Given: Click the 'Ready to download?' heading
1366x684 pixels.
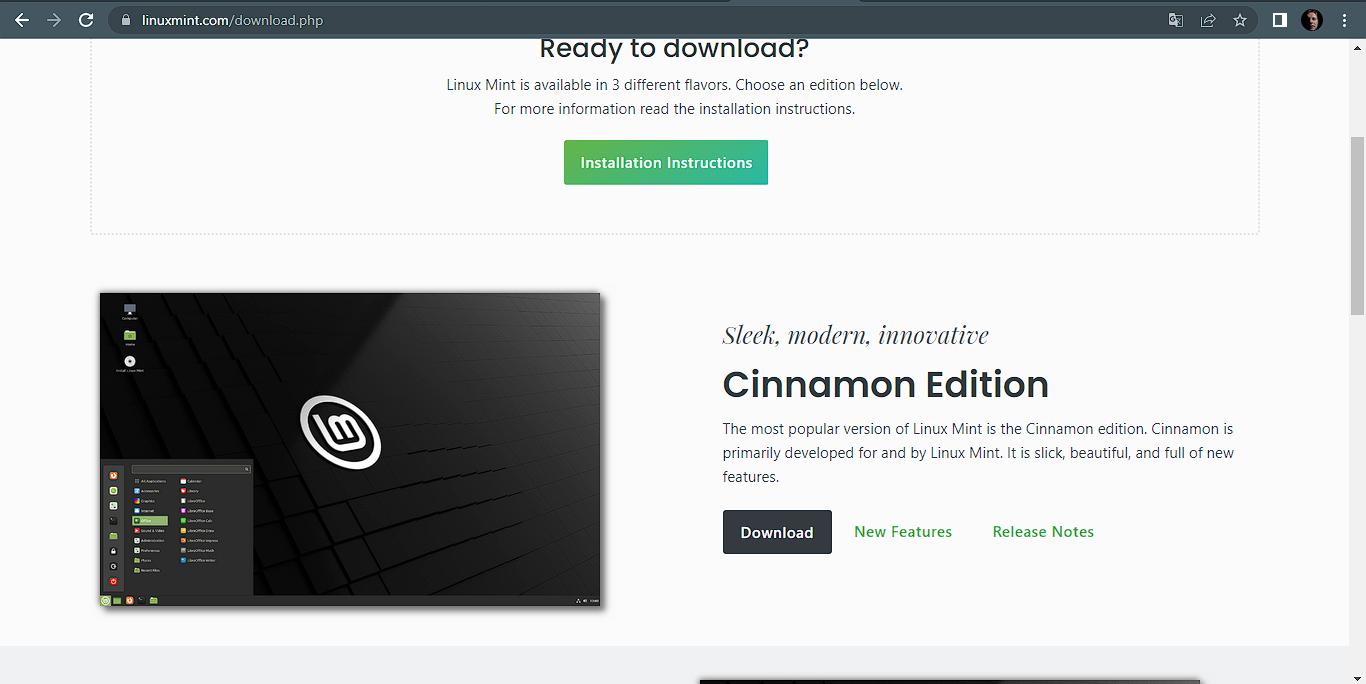Looking at the screenshot, I should tap(674, 48).
